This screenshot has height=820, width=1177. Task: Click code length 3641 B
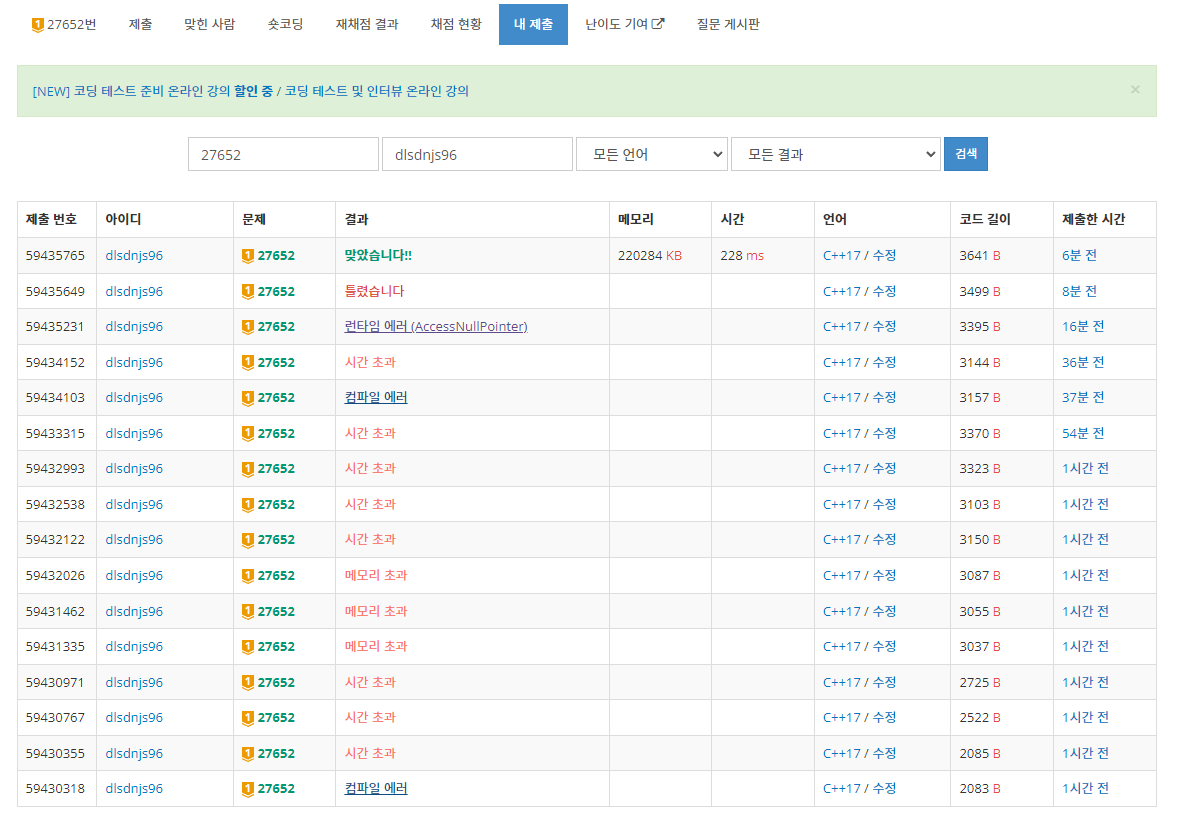click(980, 255)
